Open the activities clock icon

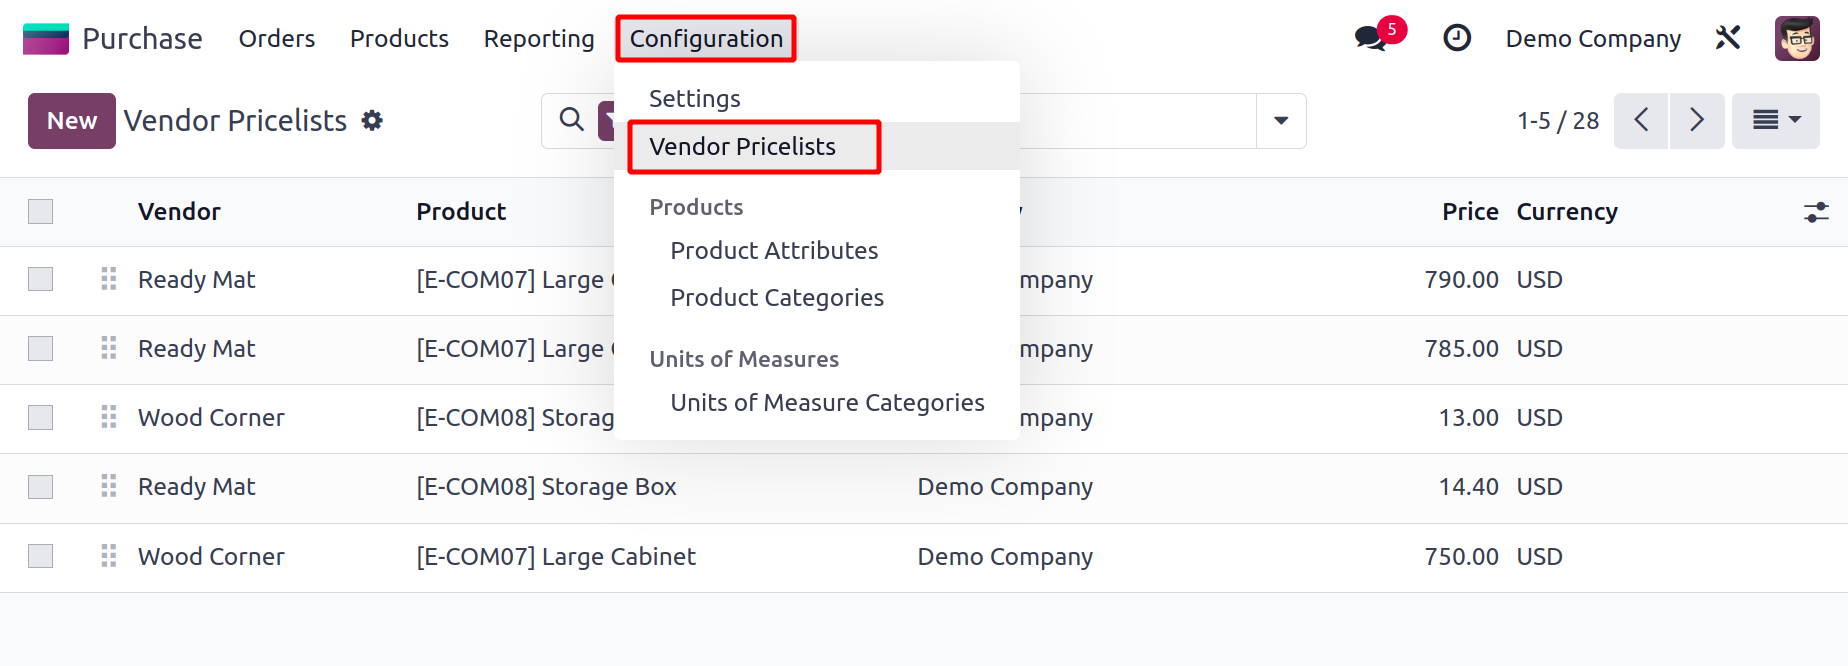tap(1457, 39)
